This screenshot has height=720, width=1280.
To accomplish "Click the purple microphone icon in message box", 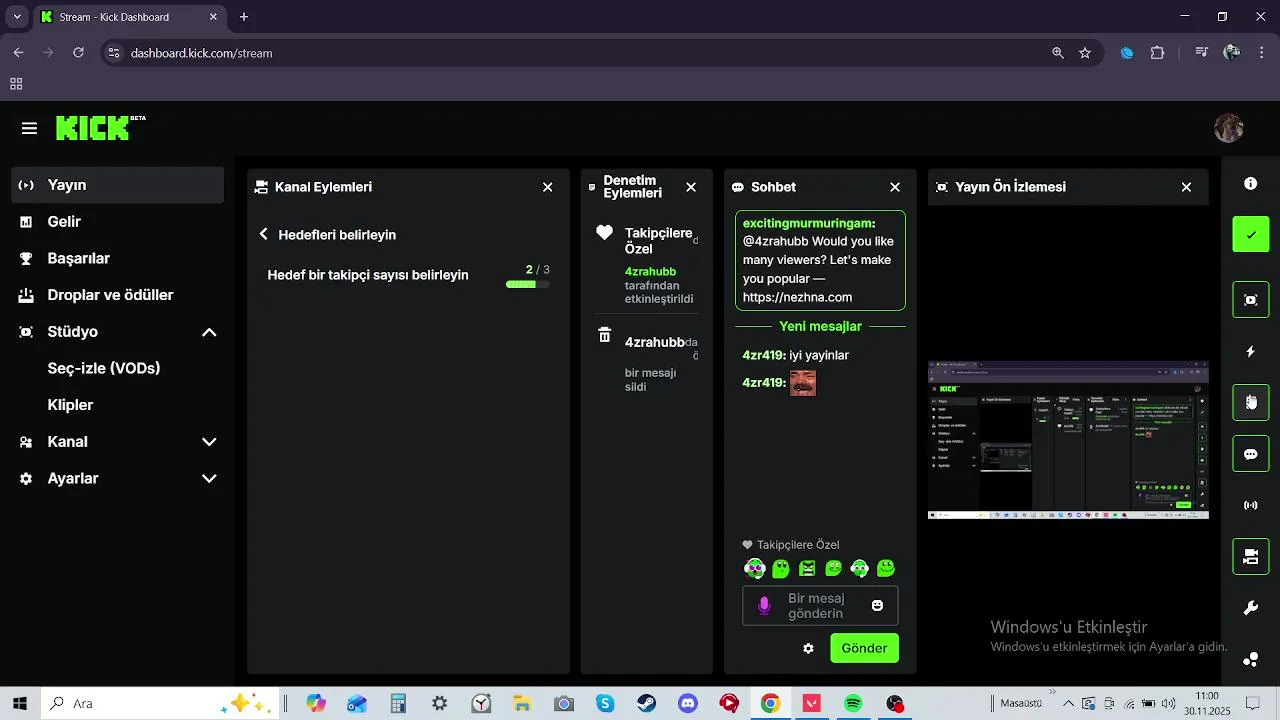I will 764,606.
